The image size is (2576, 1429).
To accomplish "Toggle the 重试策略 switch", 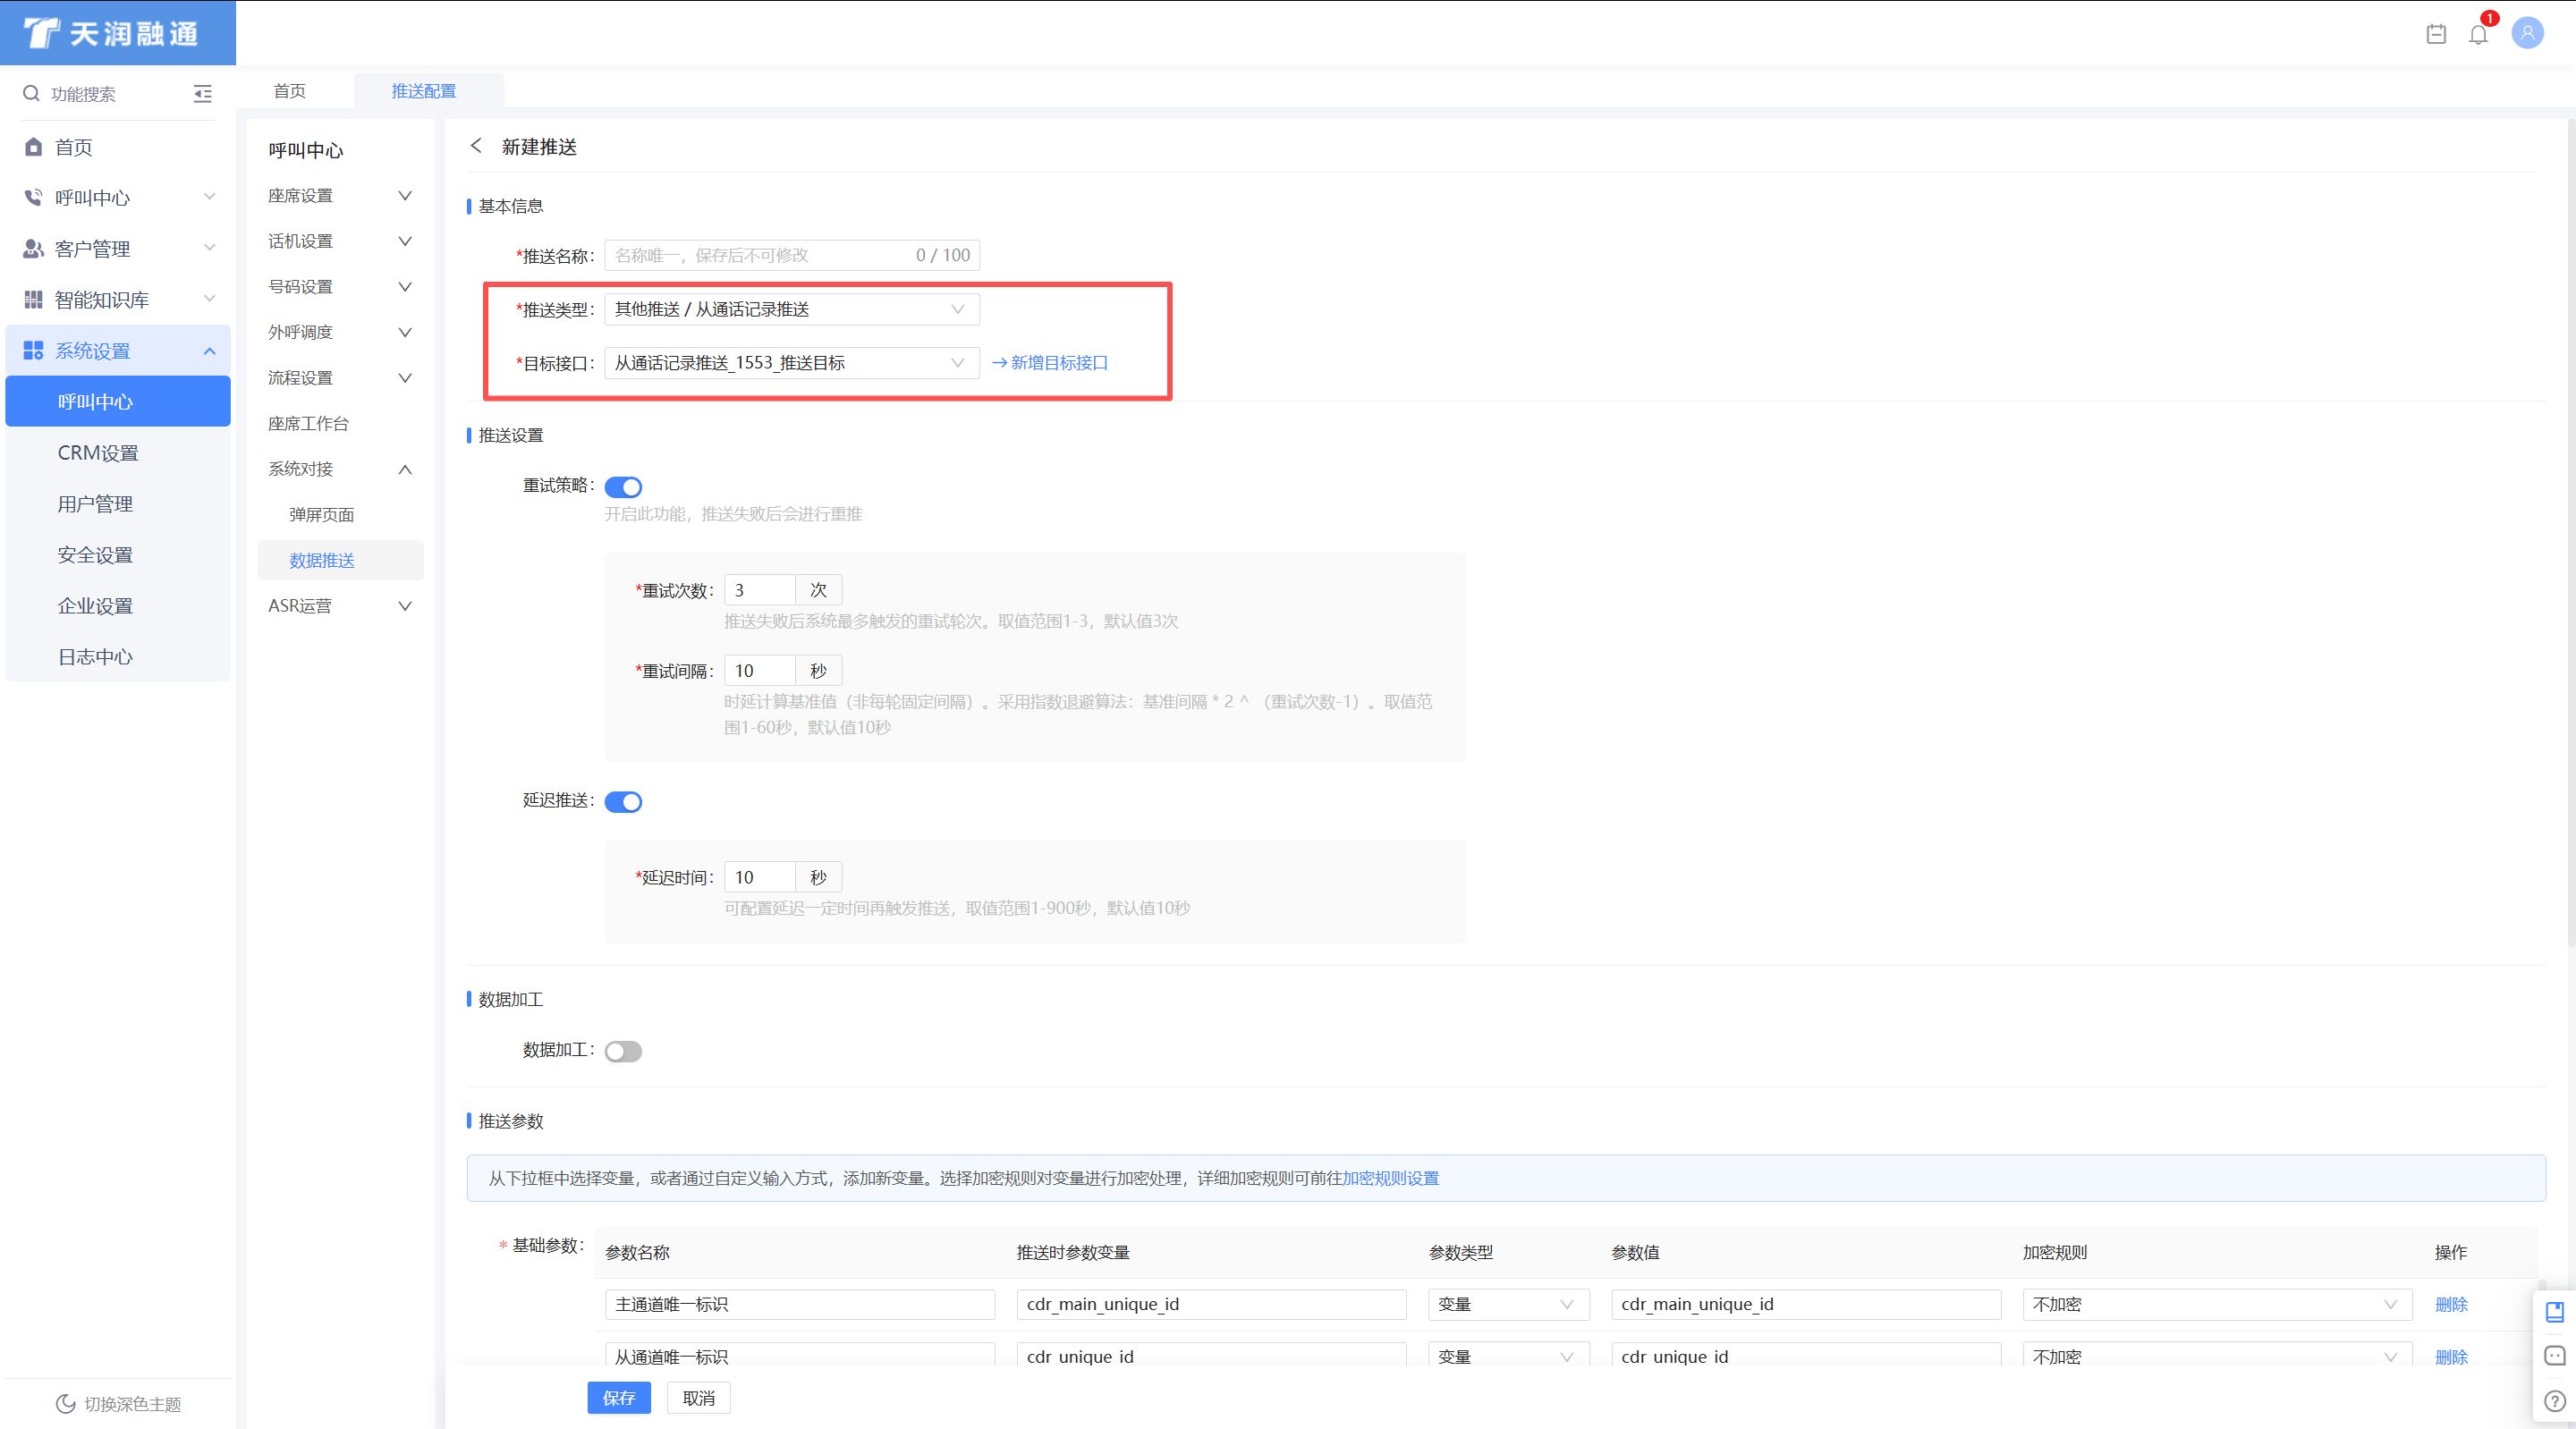I will [623, 487].
